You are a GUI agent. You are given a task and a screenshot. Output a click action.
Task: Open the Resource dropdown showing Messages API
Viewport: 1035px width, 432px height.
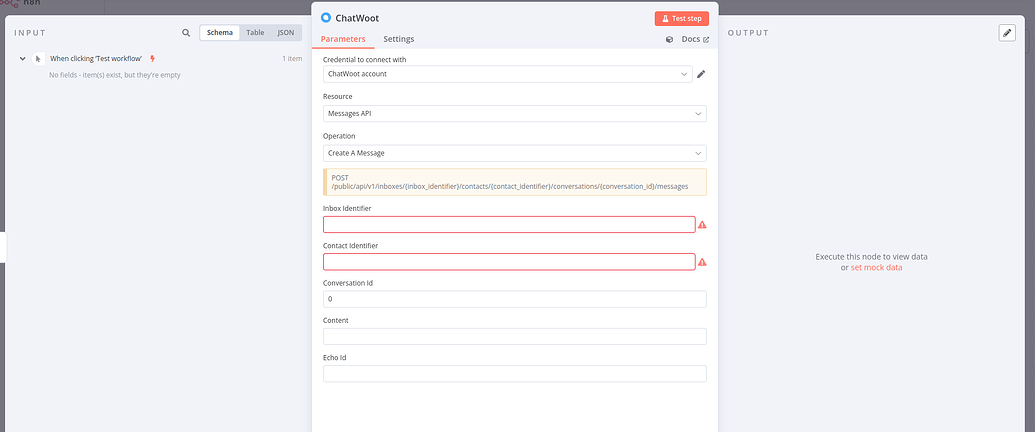pos(515,114)
